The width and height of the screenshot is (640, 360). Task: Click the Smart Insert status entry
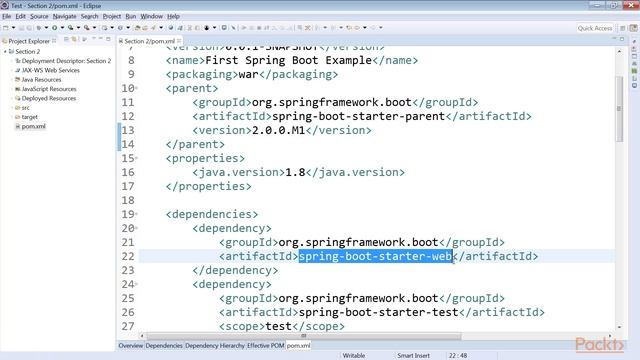coord(413,356)
